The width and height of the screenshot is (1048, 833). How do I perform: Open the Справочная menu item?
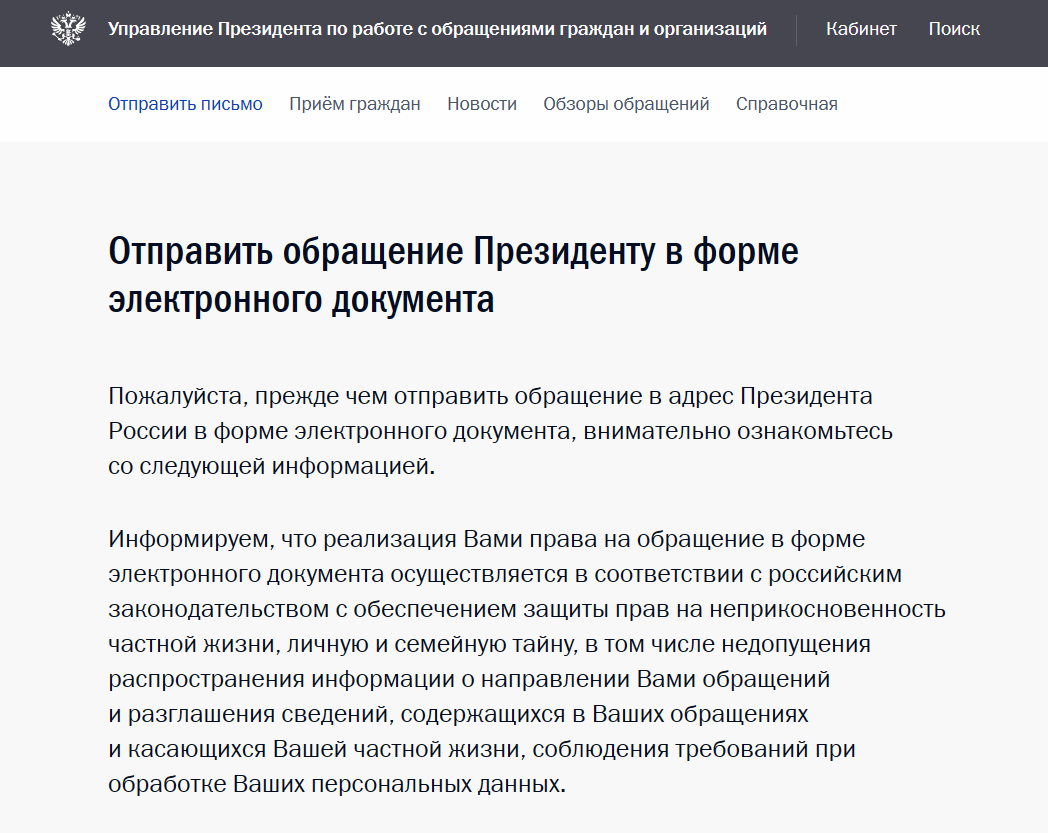point(787,104)
